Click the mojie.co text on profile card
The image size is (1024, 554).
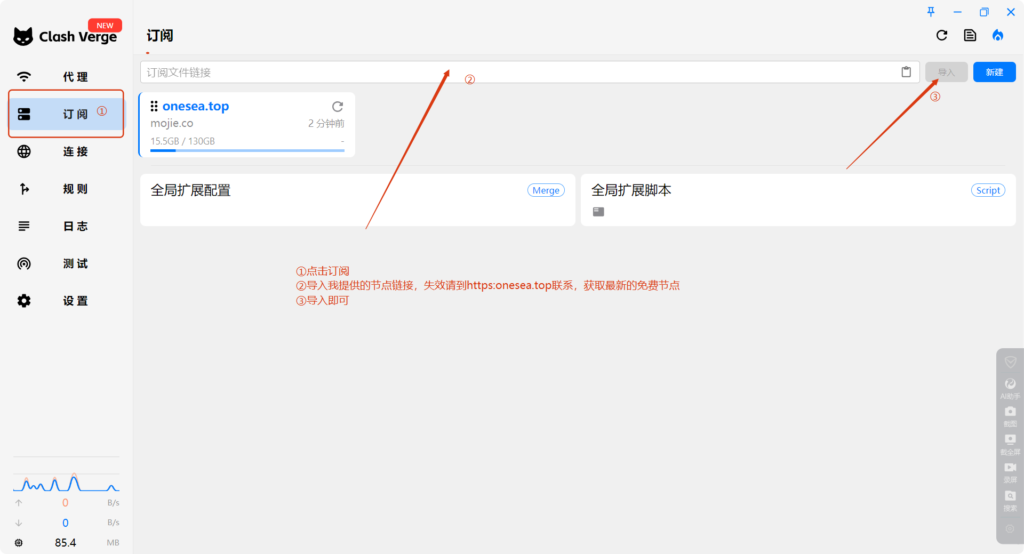172,123
